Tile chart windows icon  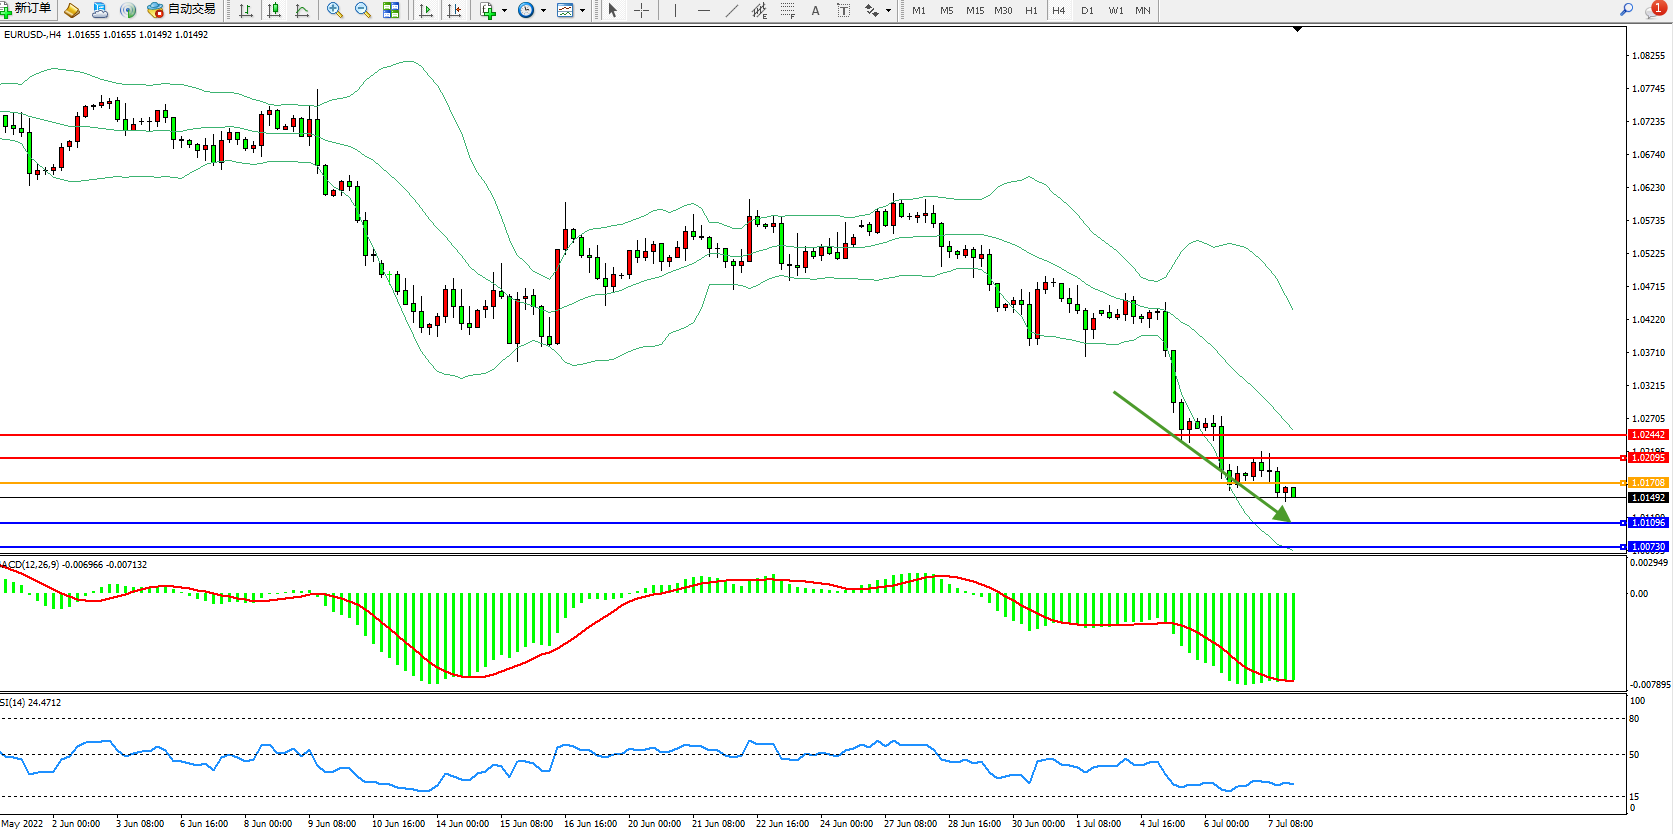tap(391, 10)
